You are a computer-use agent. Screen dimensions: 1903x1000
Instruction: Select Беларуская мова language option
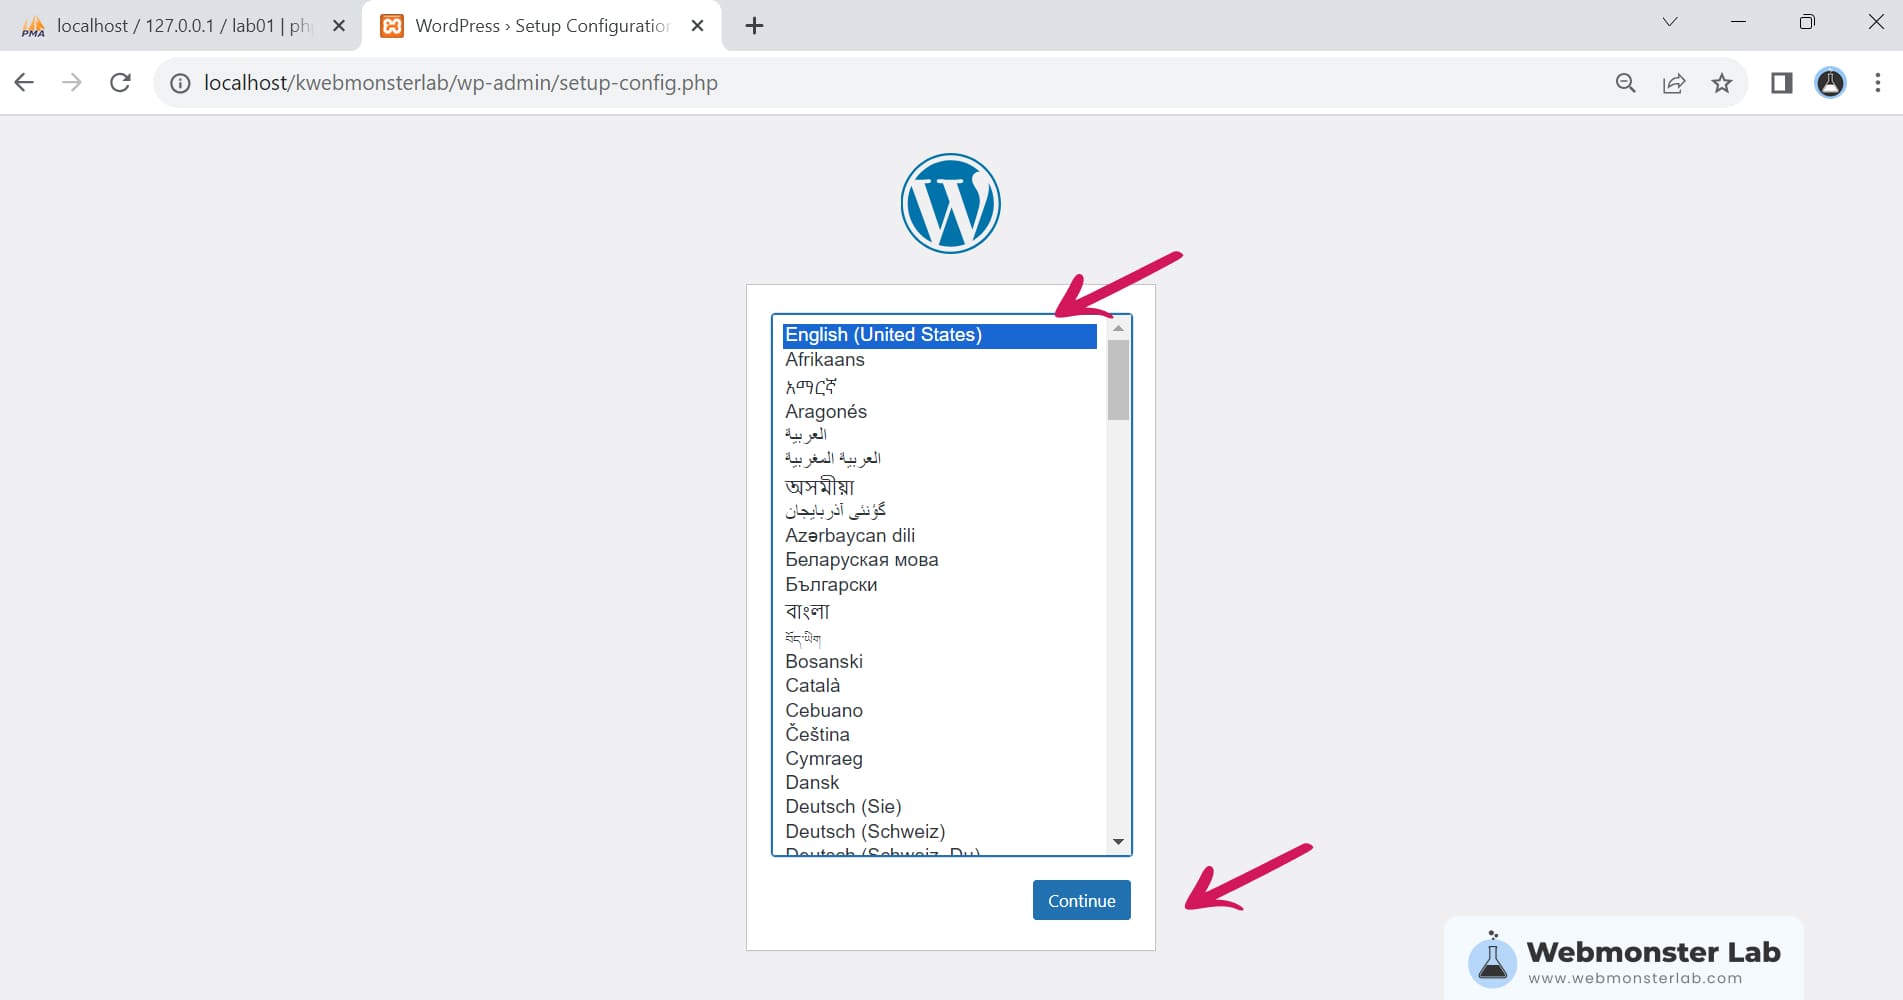939,560
